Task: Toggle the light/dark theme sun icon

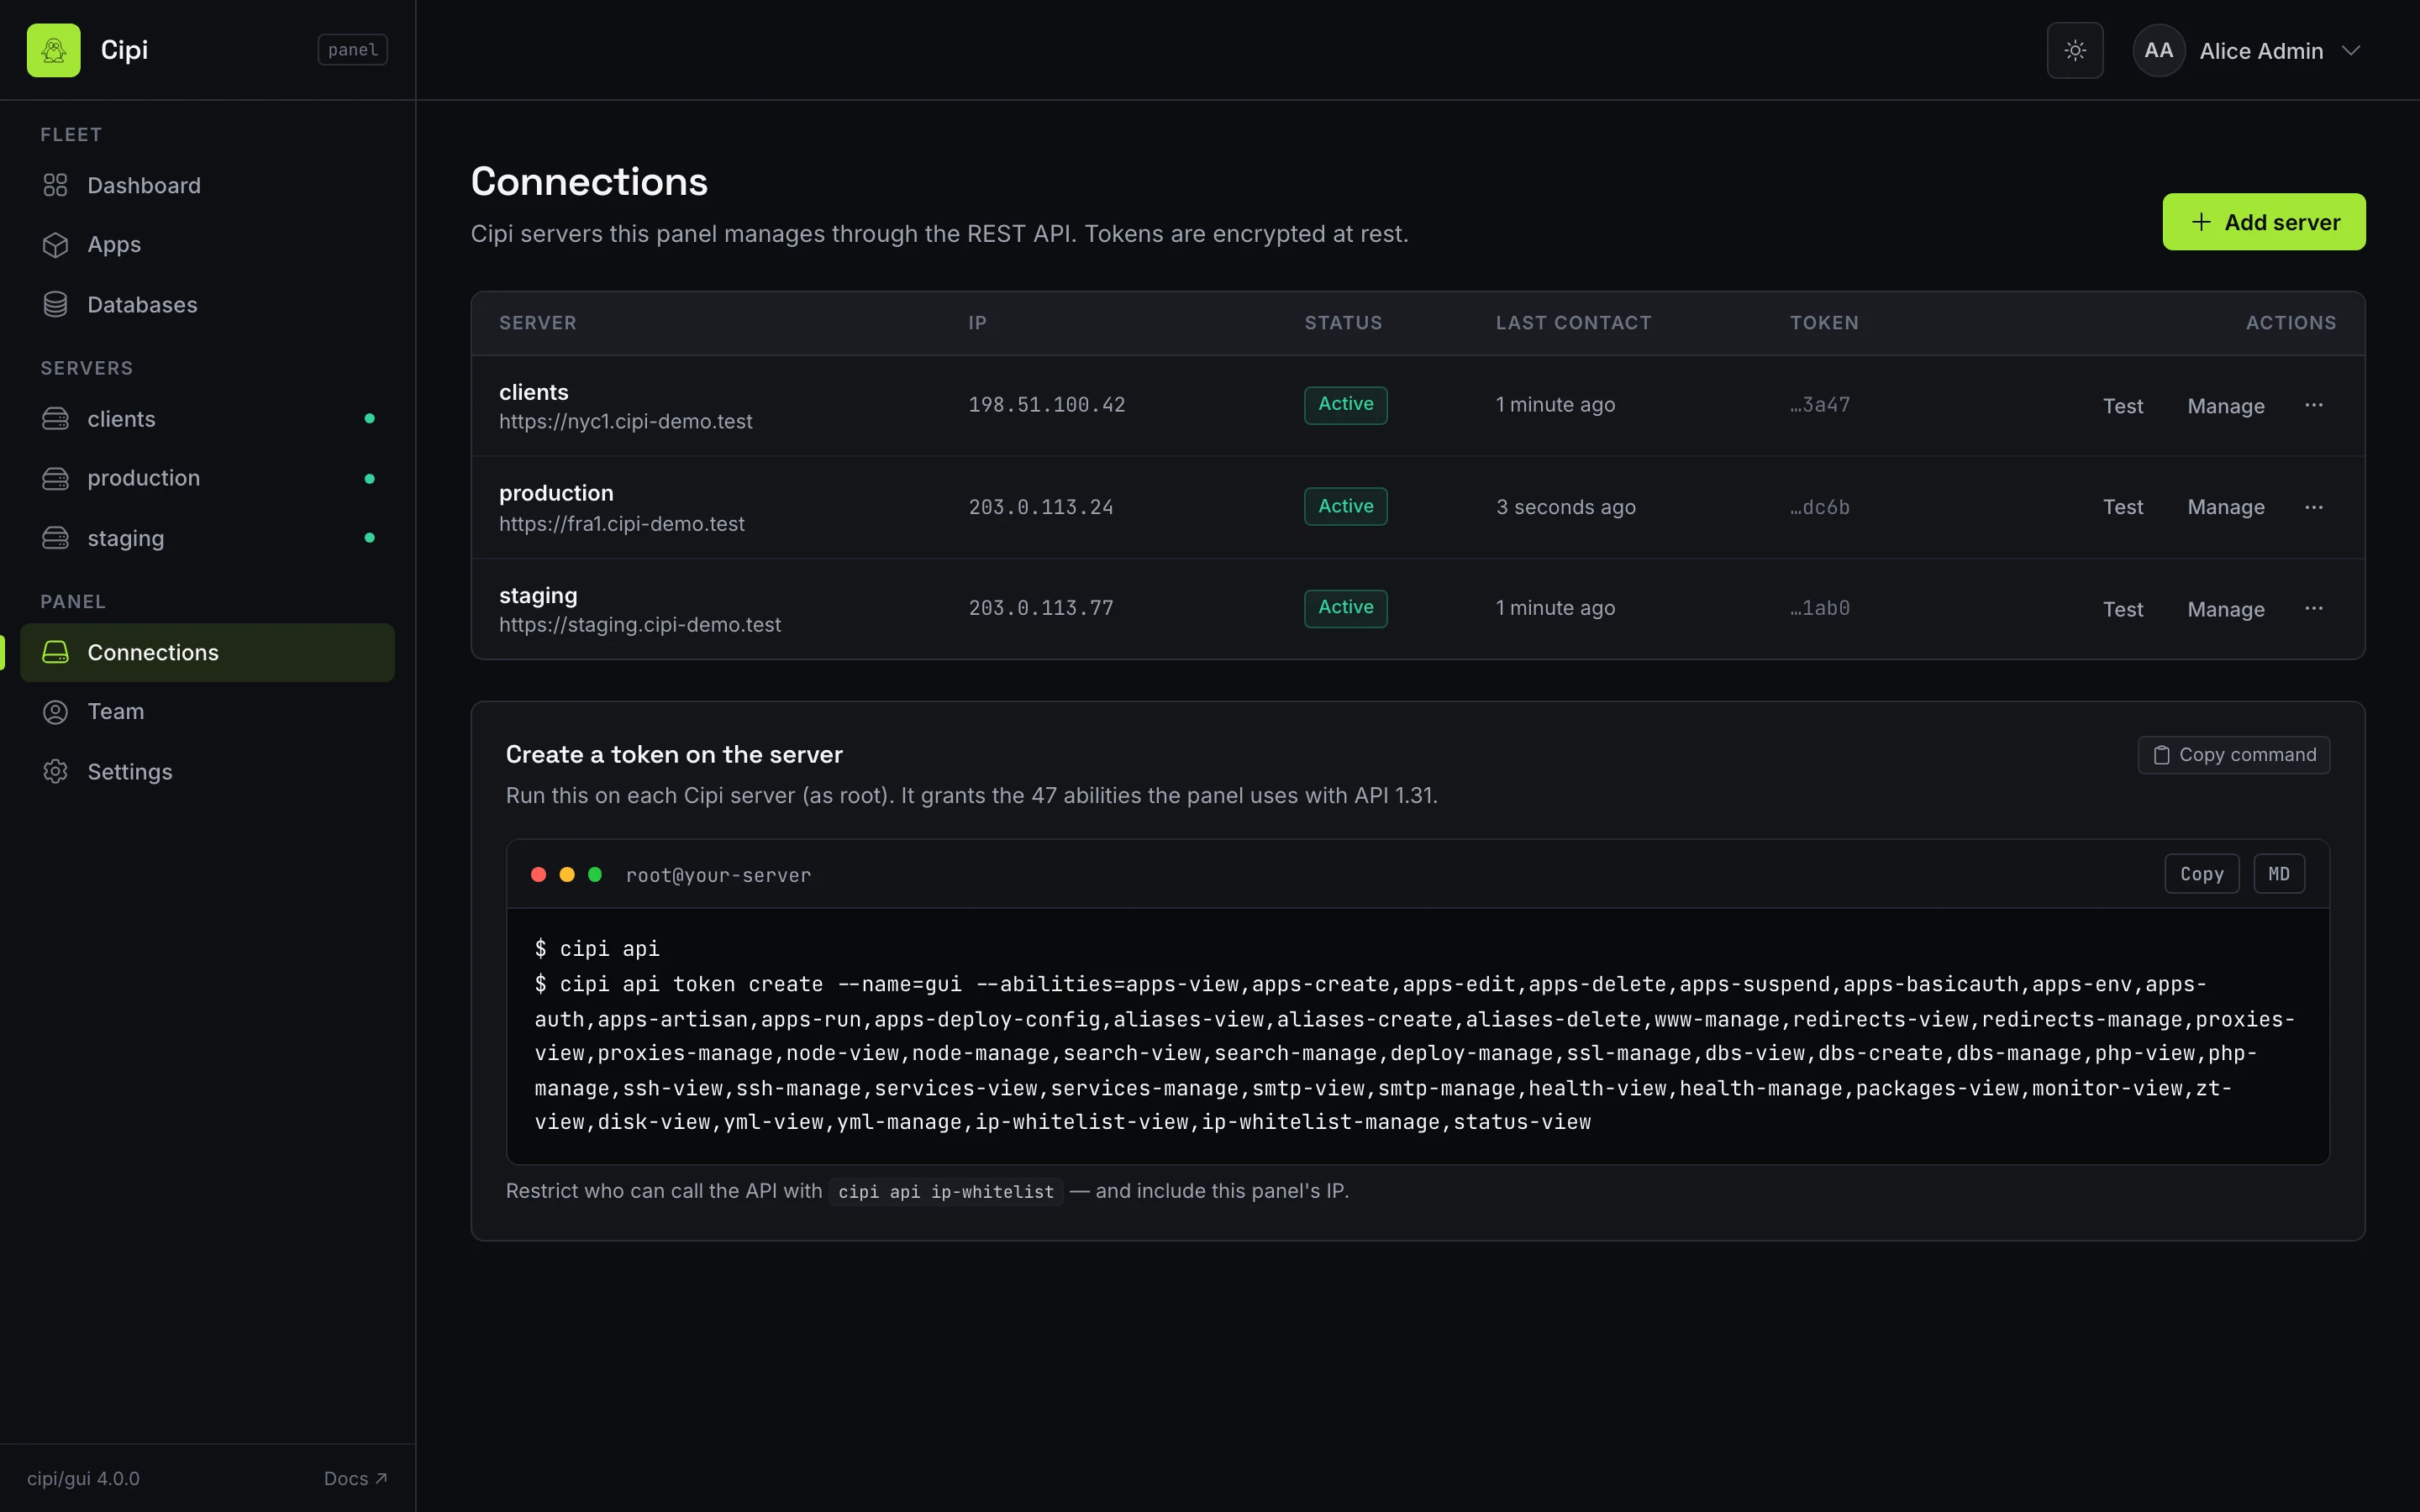Action: pyautogui.click(x=2075, y=50)
